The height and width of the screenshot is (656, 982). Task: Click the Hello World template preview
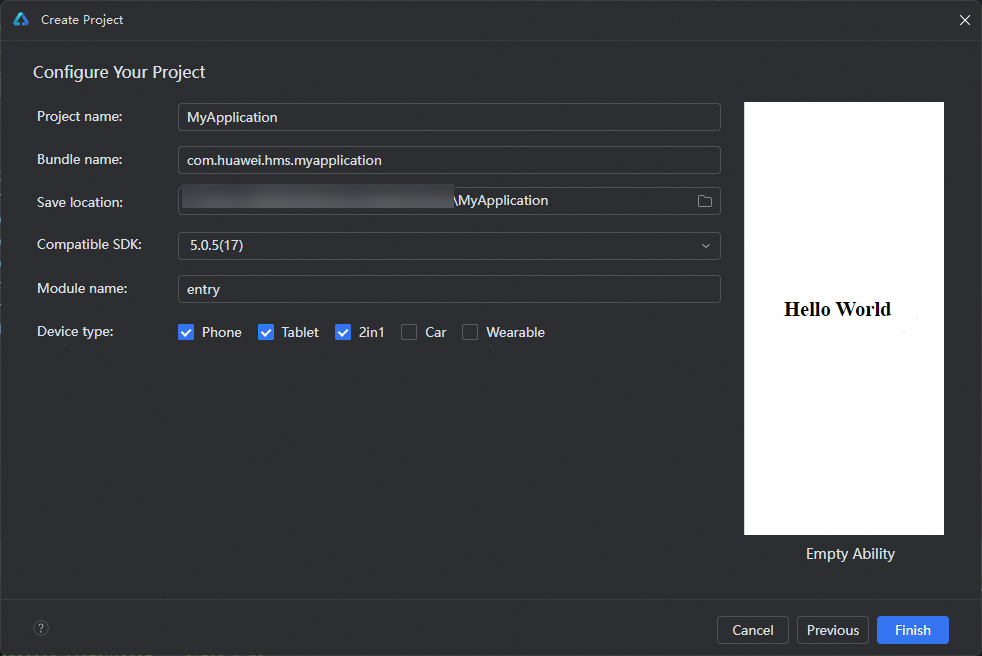tap(844, 318)
